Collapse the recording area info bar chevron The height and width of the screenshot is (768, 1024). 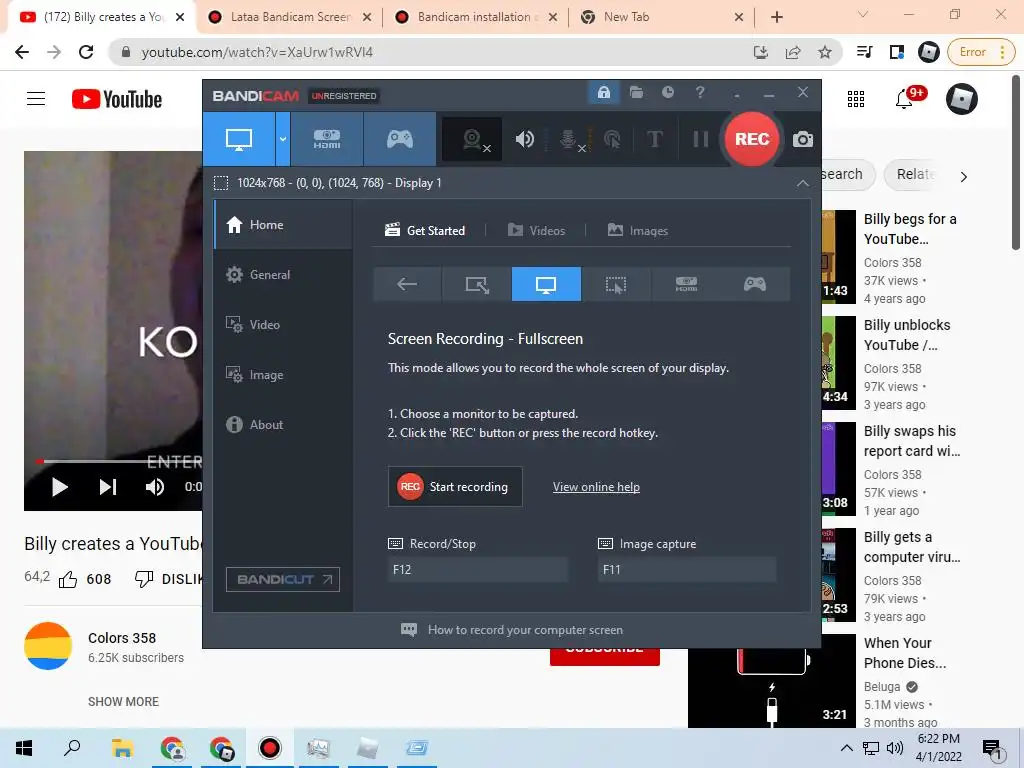coord(803,184)
